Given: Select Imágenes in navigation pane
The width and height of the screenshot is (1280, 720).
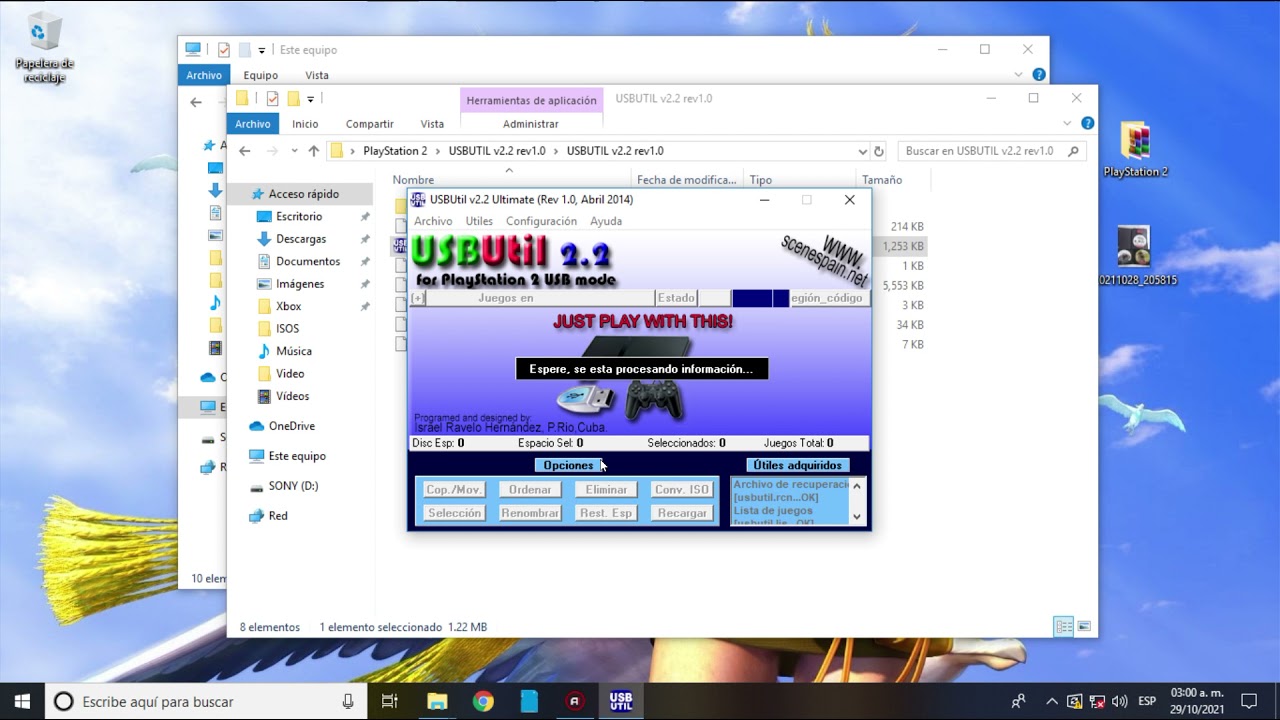Looking at the screenshot, I should [300, 284].
